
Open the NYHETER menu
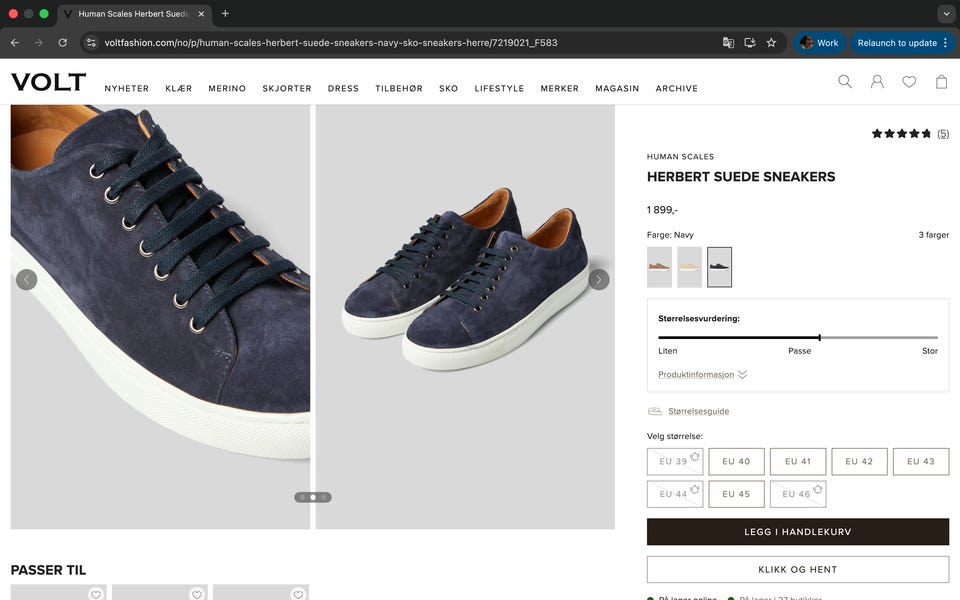coord(127,88)
